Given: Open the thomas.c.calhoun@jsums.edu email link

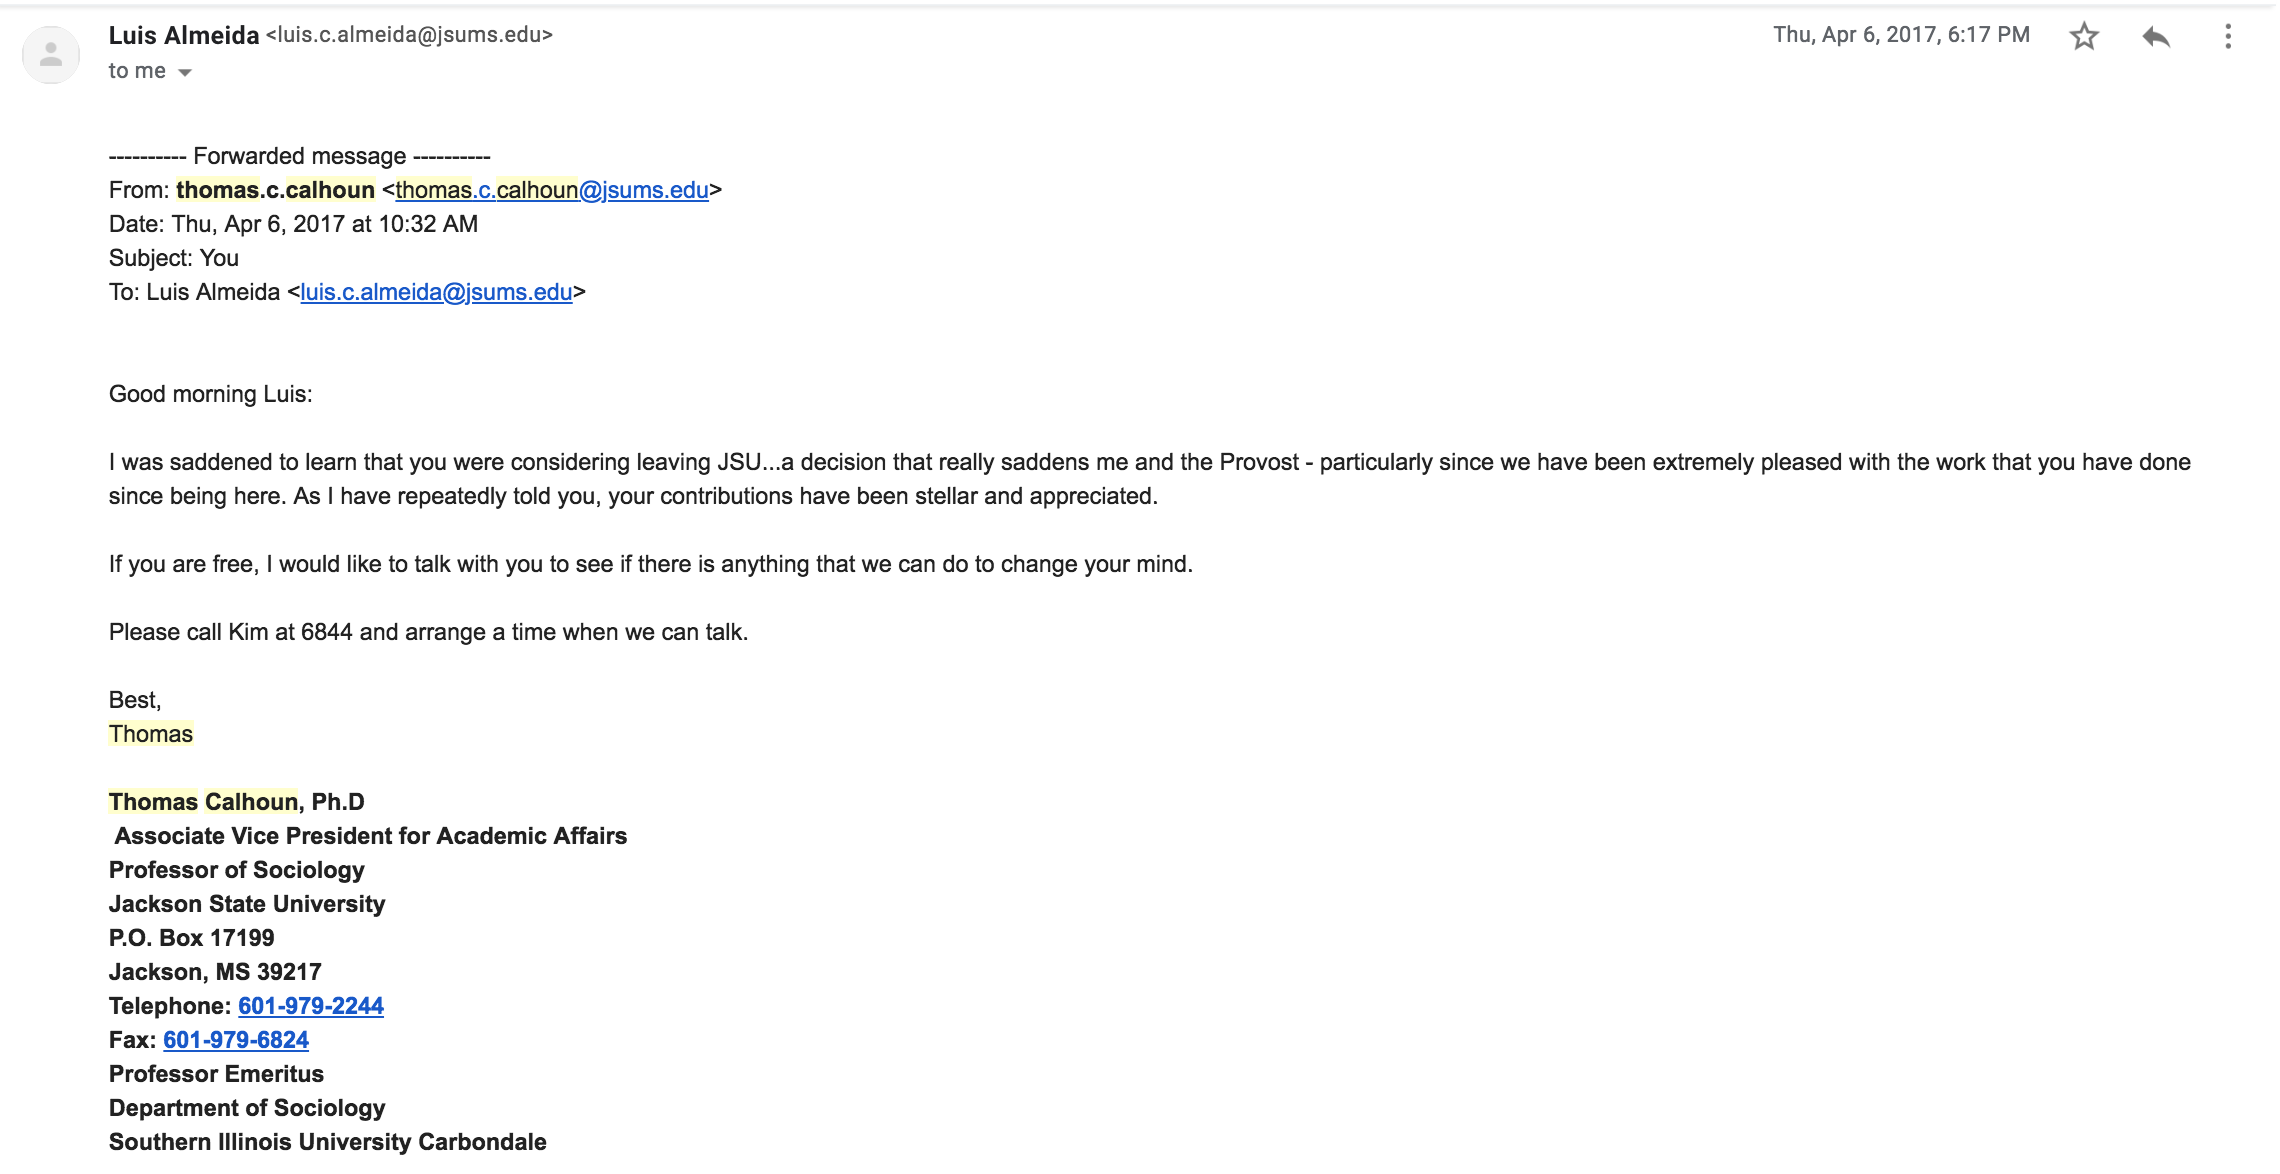Looking at the screenshot, I should pos(552,190).
